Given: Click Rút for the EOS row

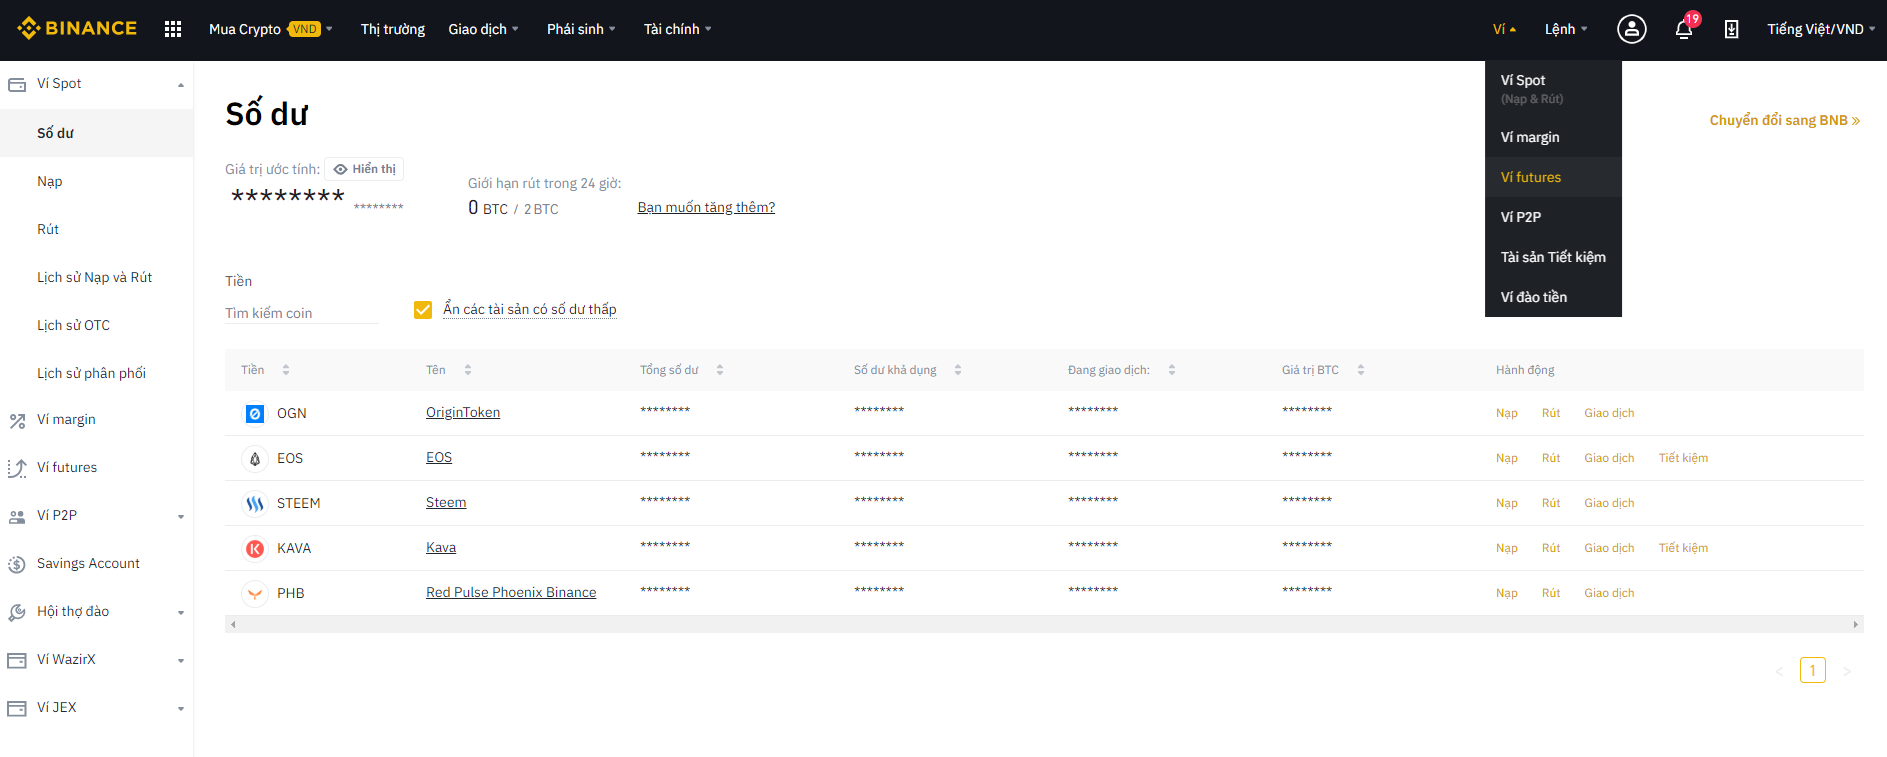Looking at the screenshot, I should tap(1551, 458).
